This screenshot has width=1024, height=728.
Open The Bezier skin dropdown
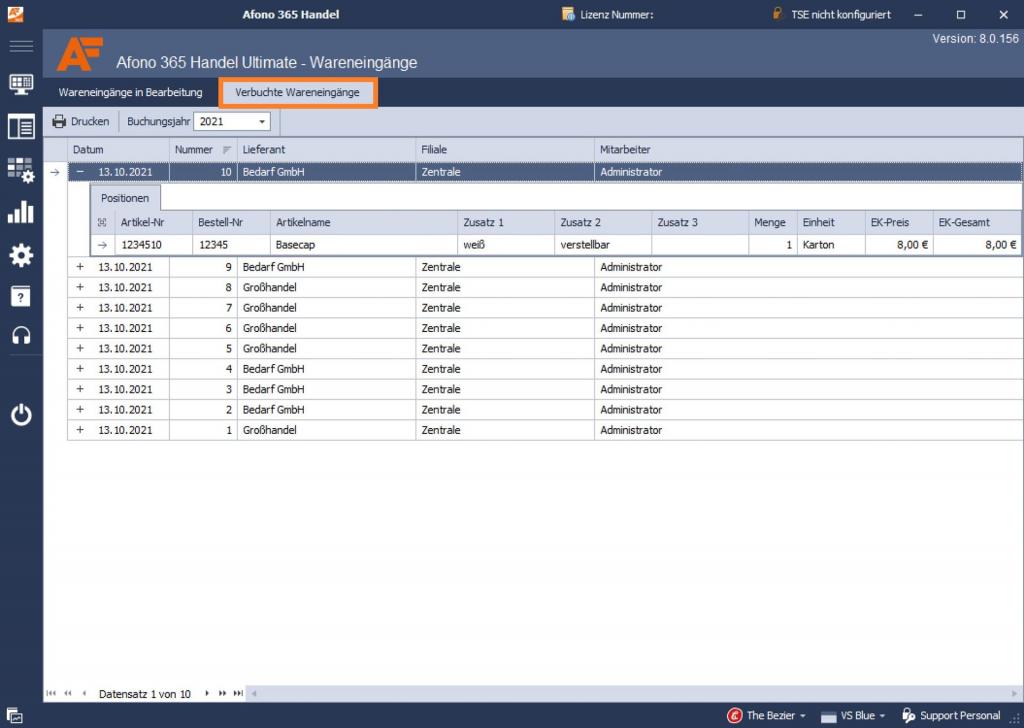point(767,716)
